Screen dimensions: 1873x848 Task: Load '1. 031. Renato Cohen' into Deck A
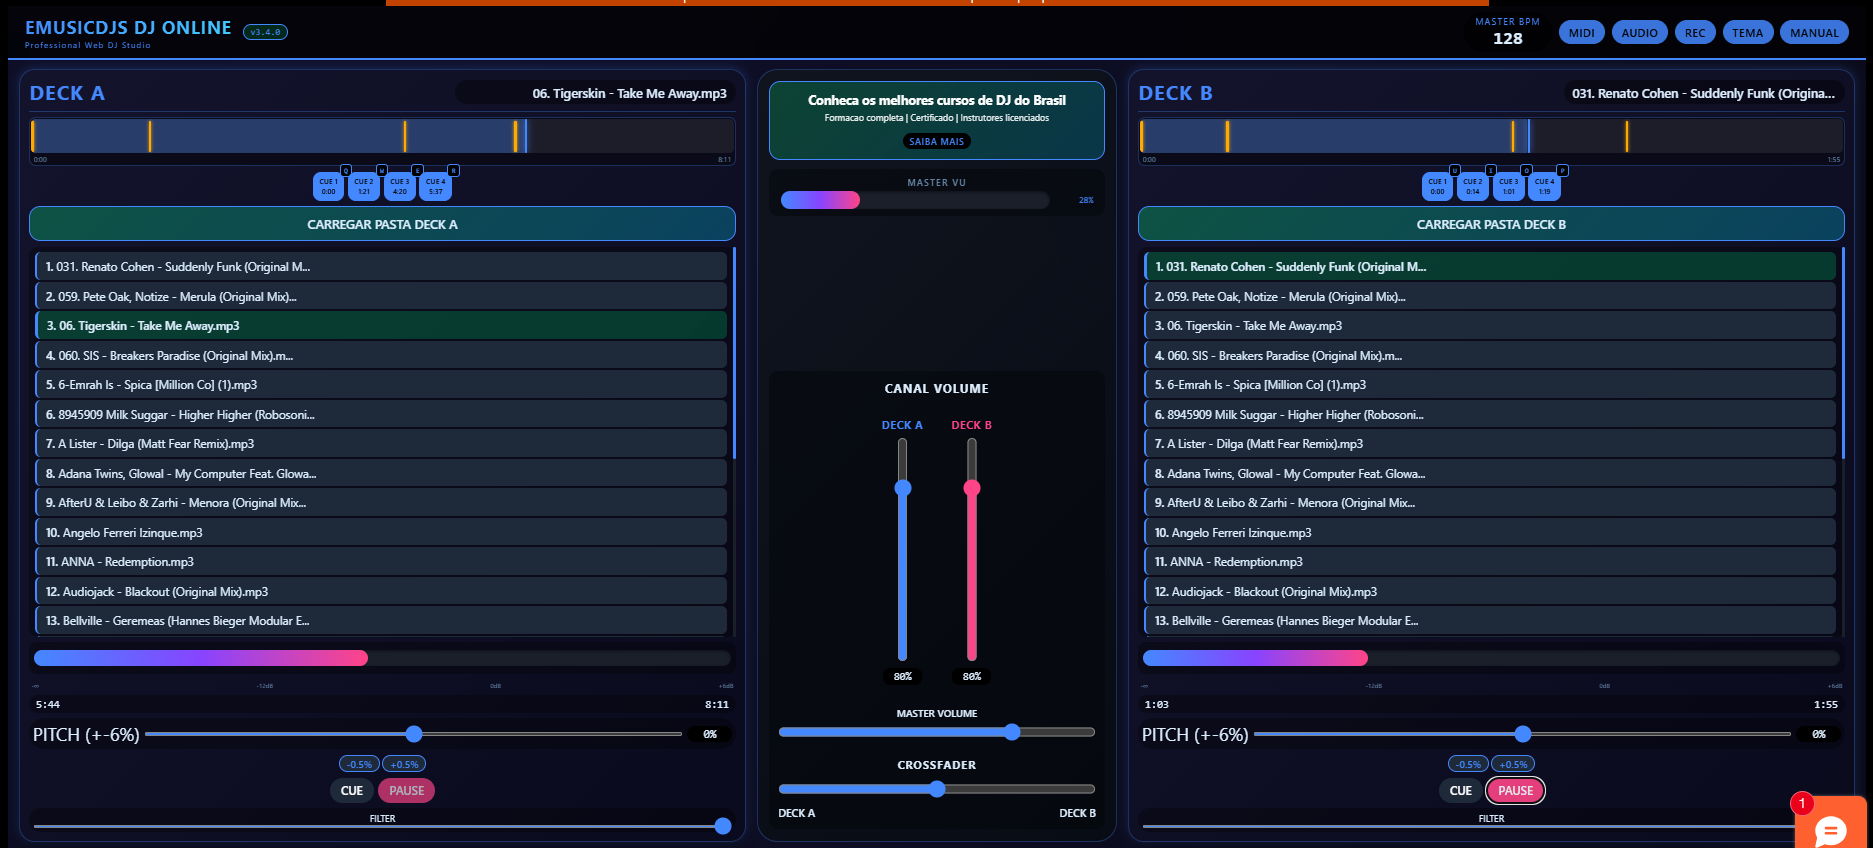pos(380,267)
